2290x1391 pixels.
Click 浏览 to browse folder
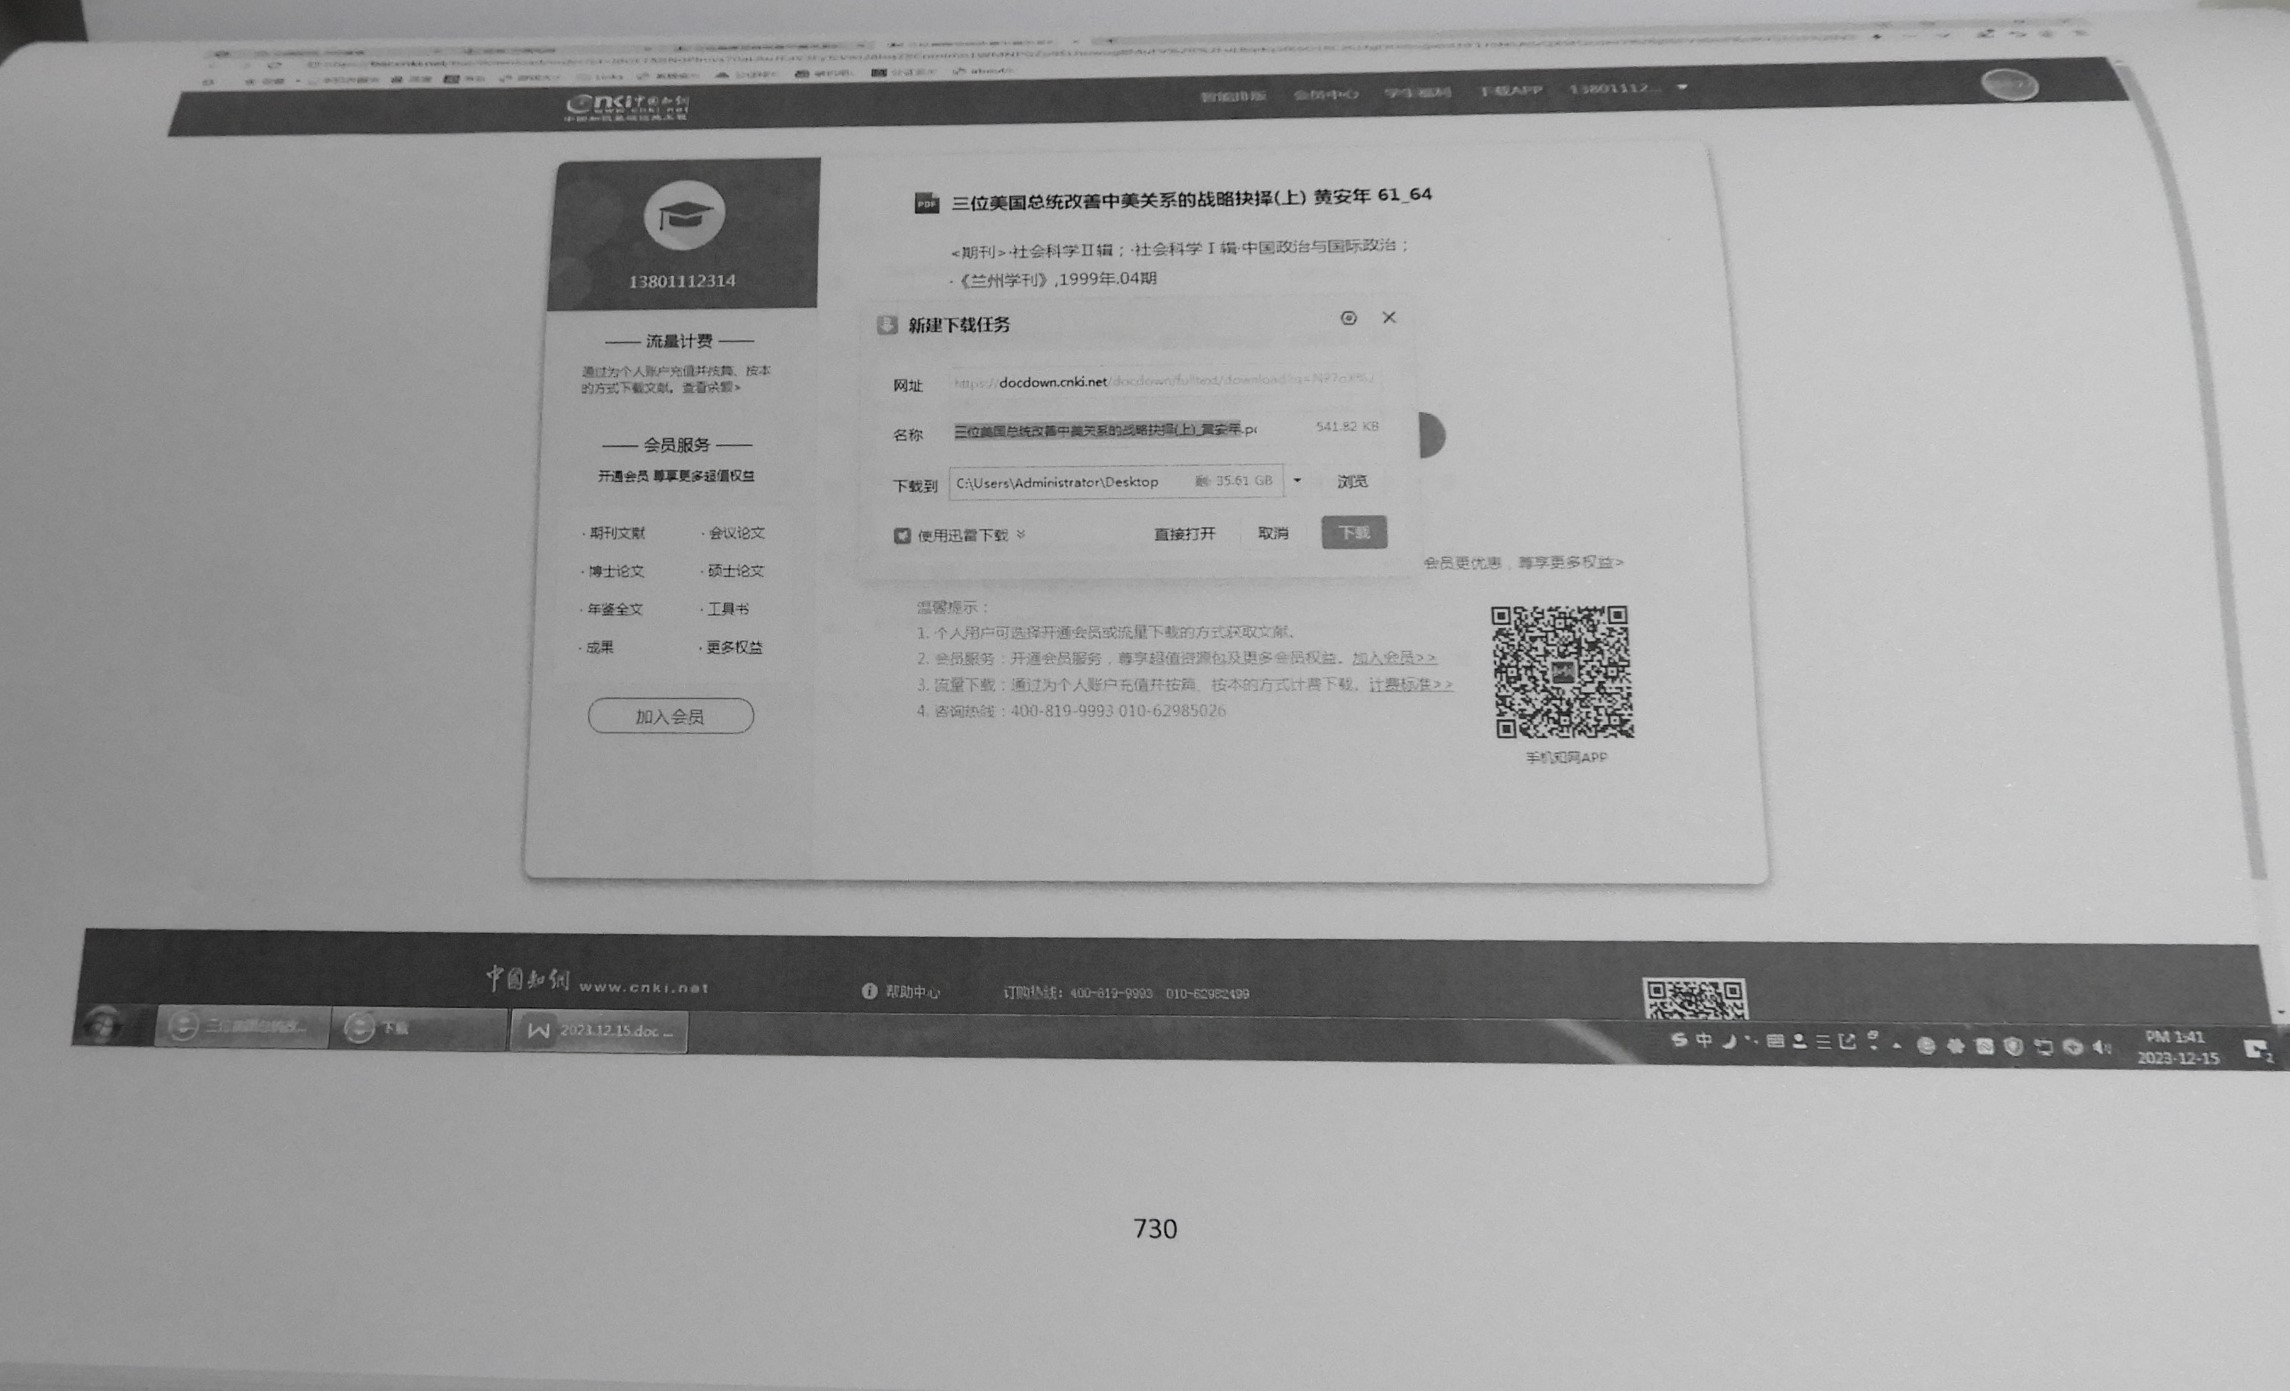1352,481
